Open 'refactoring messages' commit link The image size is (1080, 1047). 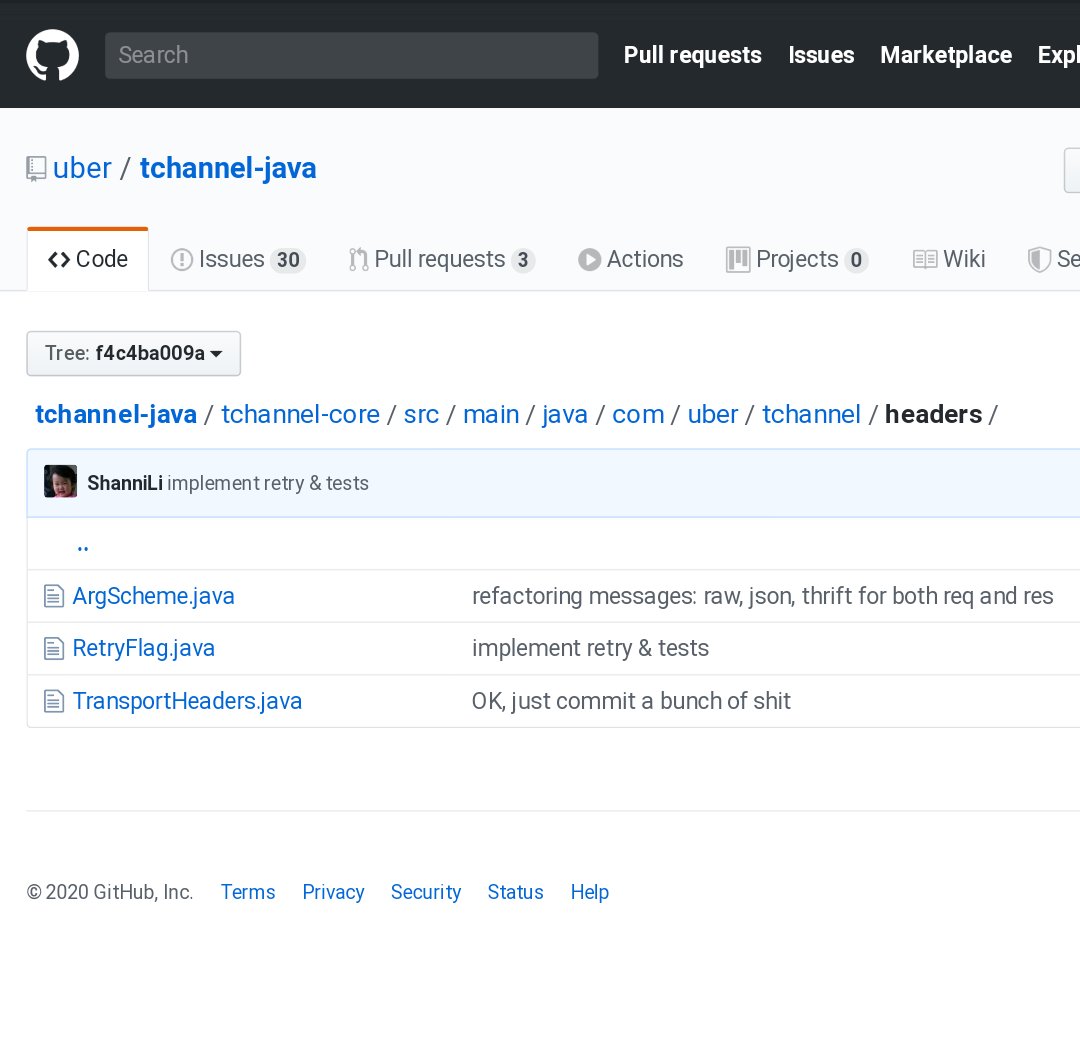762,596
